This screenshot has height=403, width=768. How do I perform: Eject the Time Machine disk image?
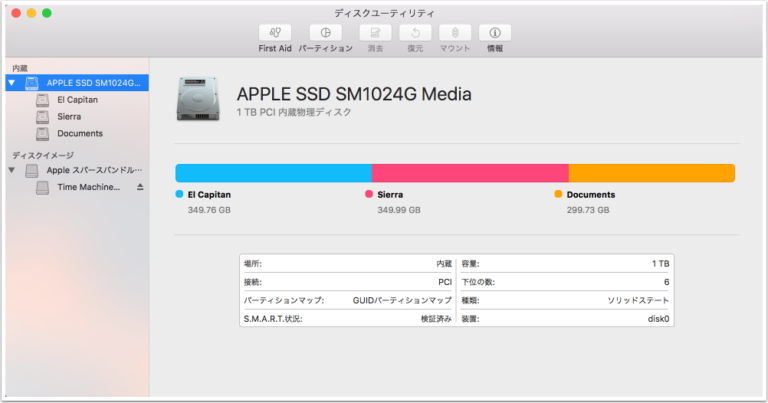pos(140,187)
